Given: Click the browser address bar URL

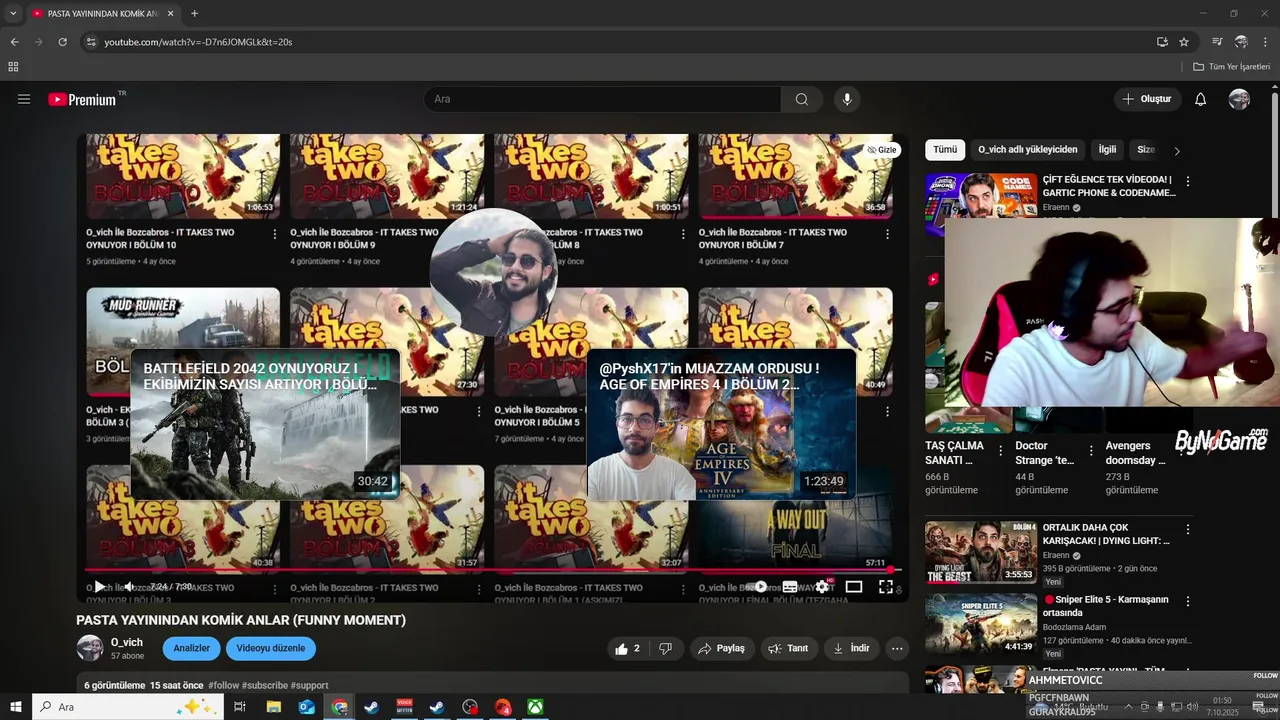Looking at the screenshot, I should point(198,42).
